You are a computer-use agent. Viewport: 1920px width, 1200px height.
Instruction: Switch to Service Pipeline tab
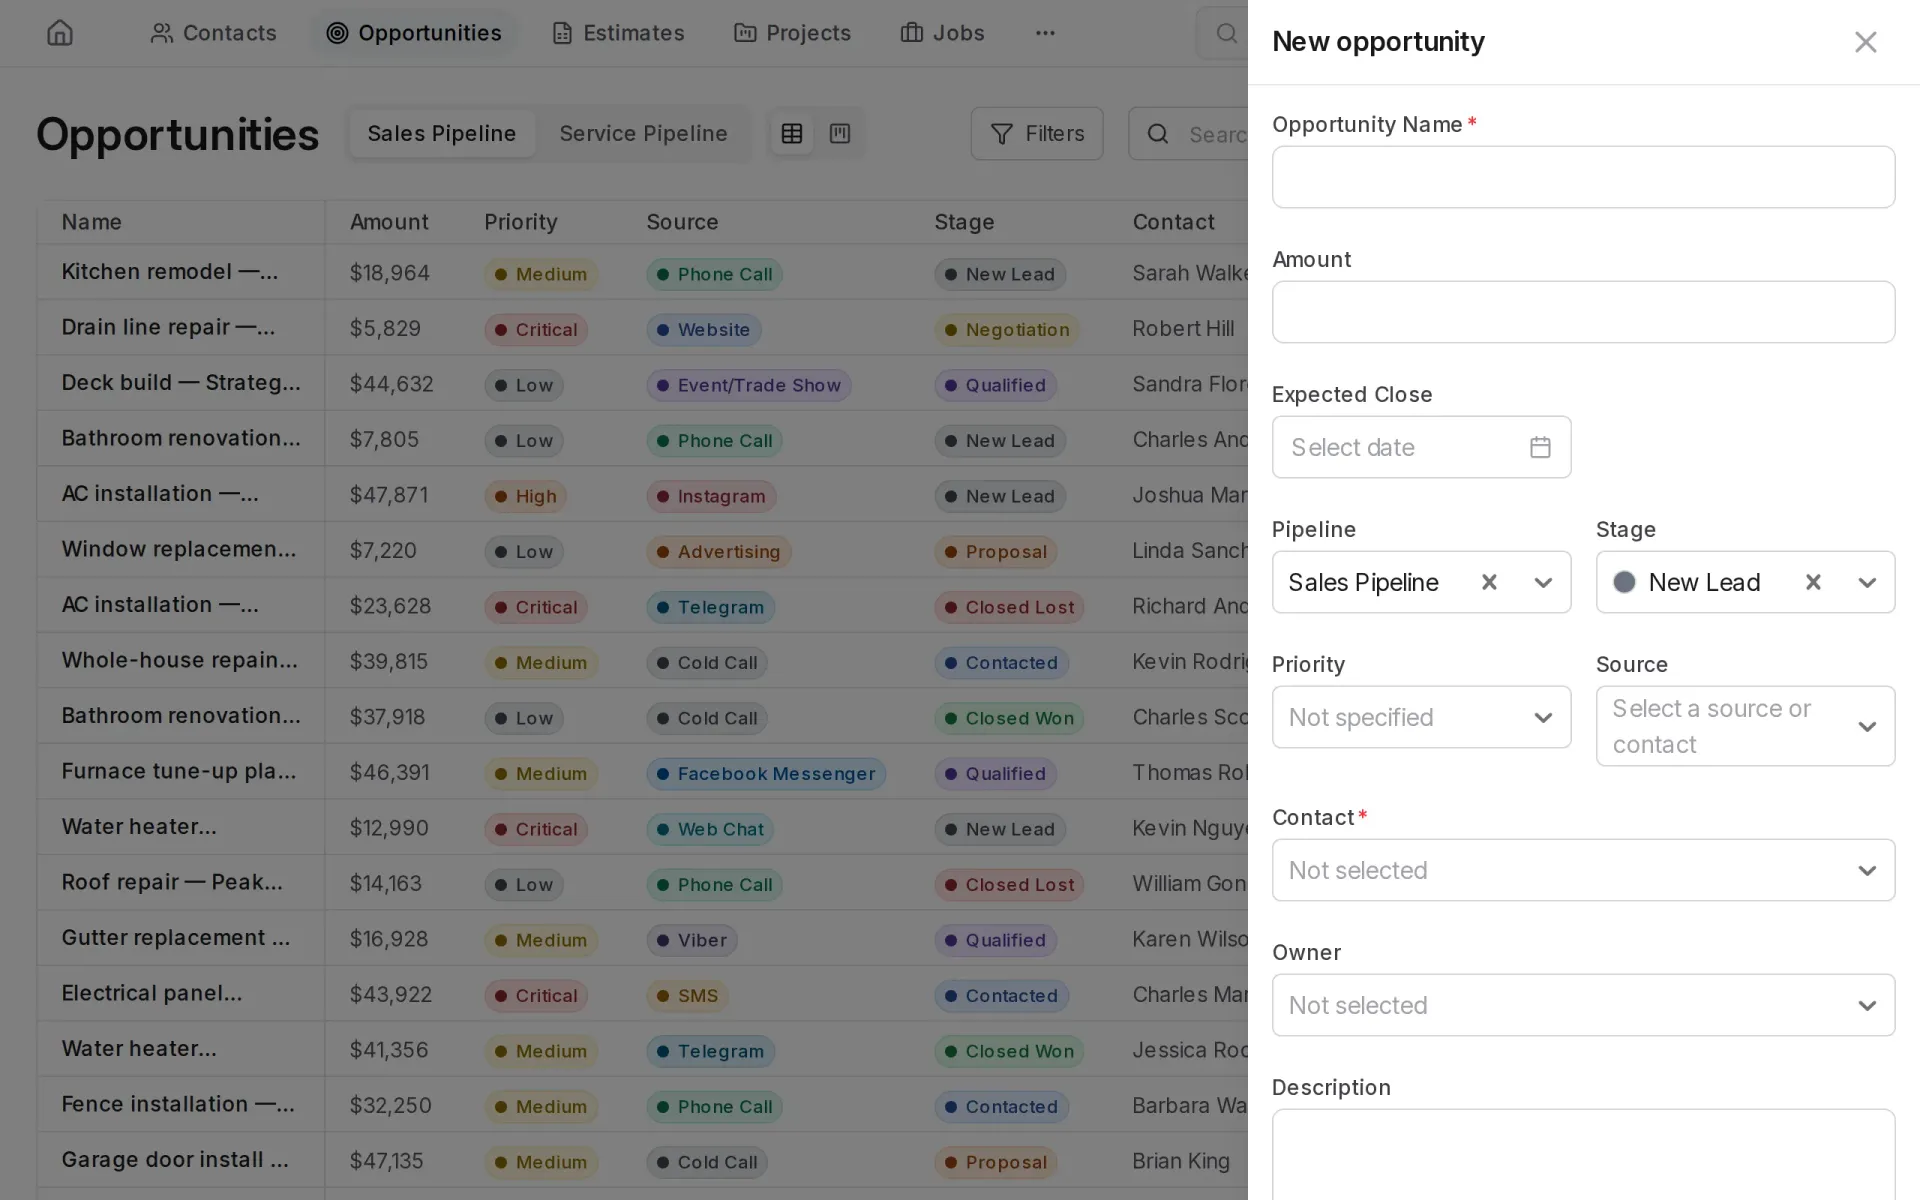(643, 134)
